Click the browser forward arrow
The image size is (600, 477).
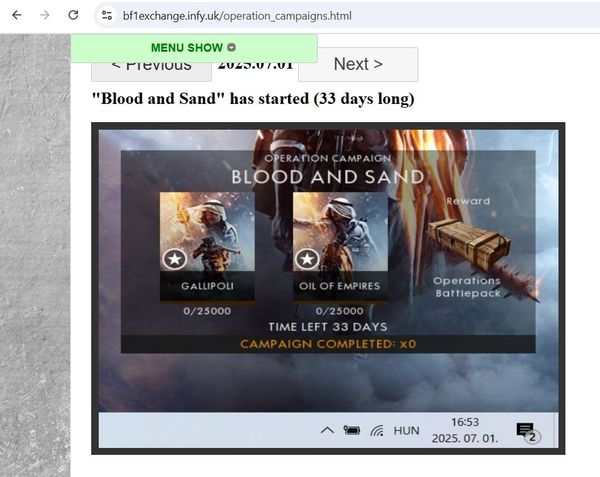tap(44, 16)
